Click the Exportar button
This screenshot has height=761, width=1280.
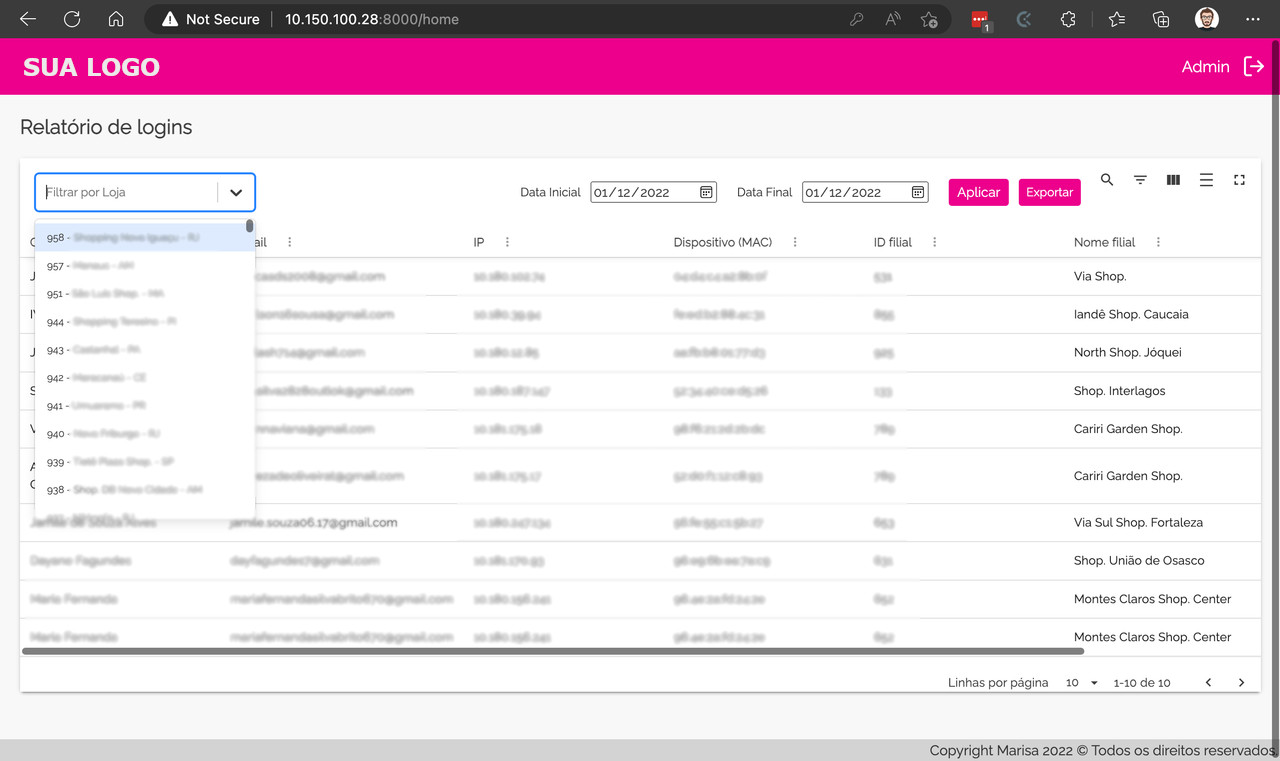1049,192
